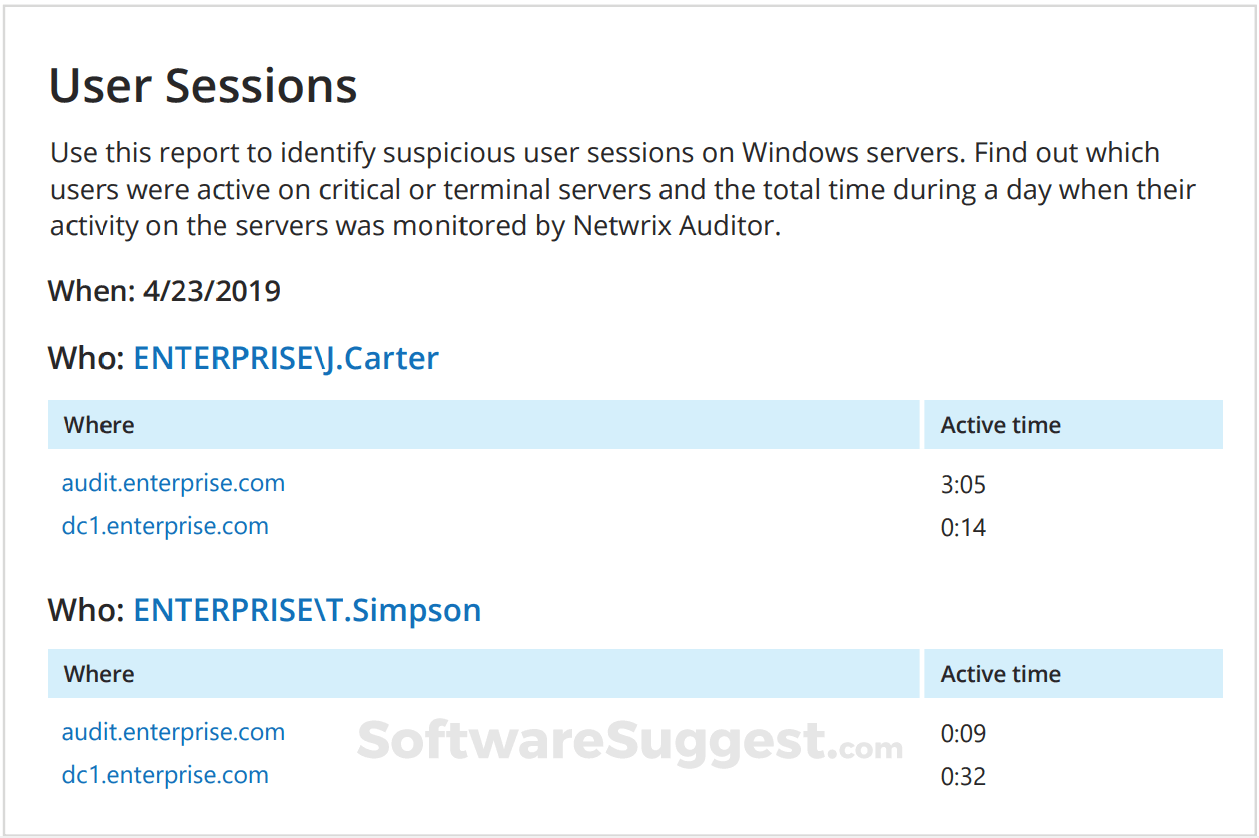Click audit.enterprise.com under T.Simpson
The image size is (1259, 838).
173,732
